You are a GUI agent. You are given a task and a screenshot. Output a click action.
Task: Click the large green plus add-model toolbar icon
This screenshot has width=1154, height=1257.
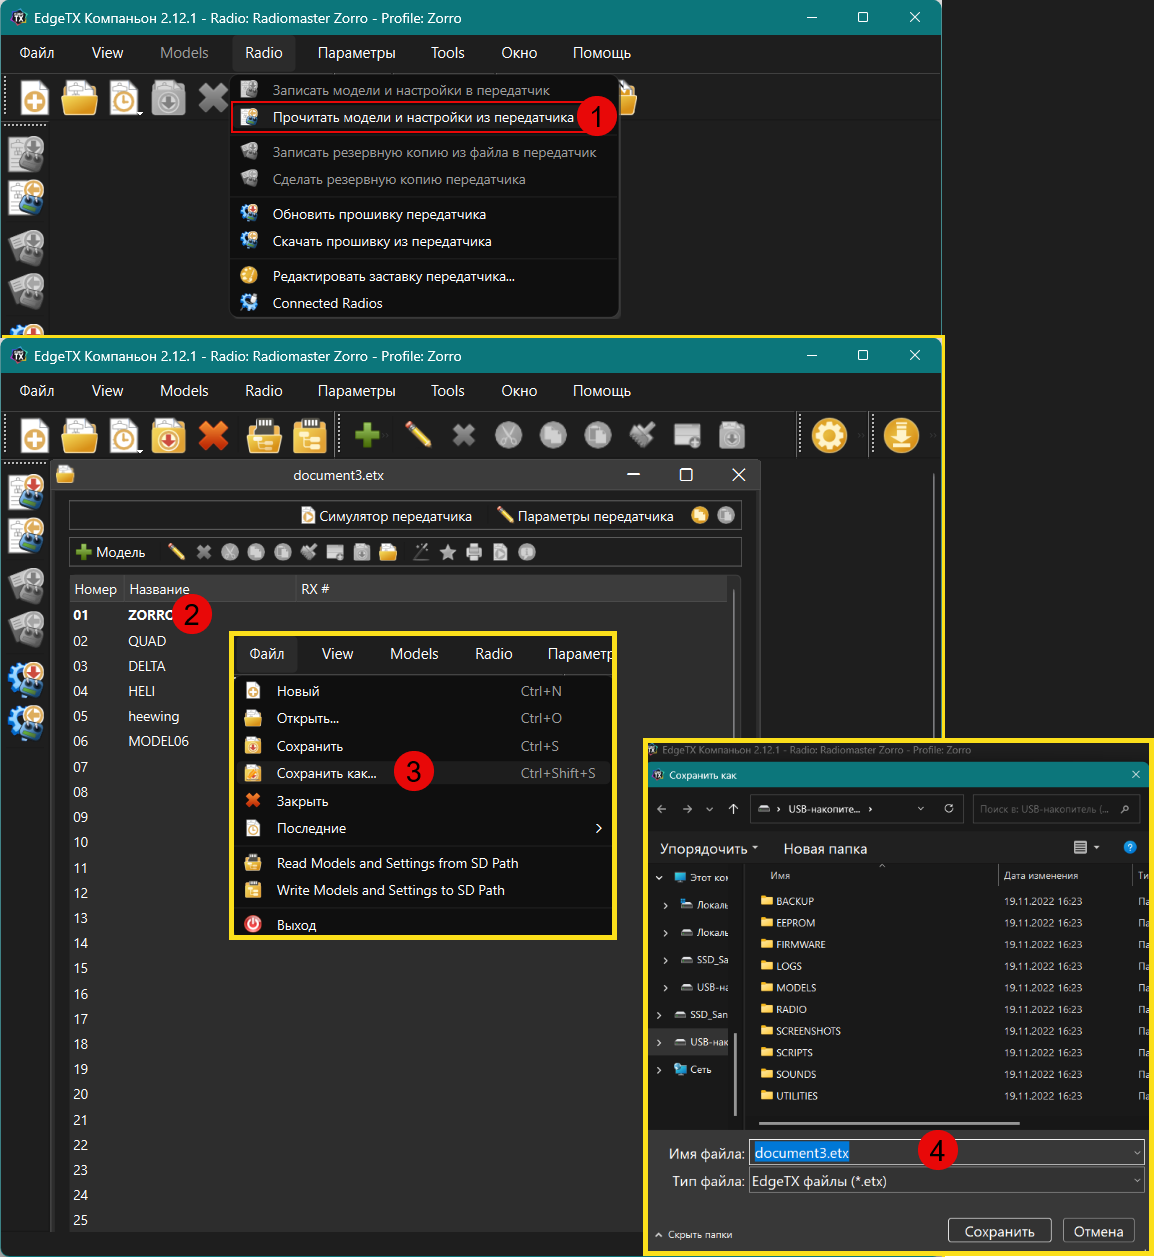367,435
